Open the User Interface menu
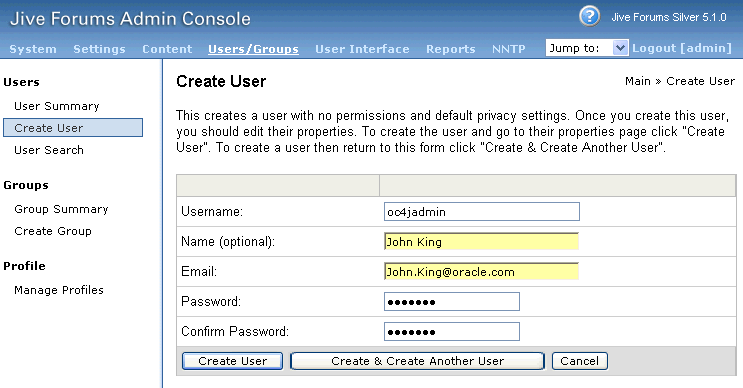This screenshot has width=743, height=388. click(x=362, y=49)
